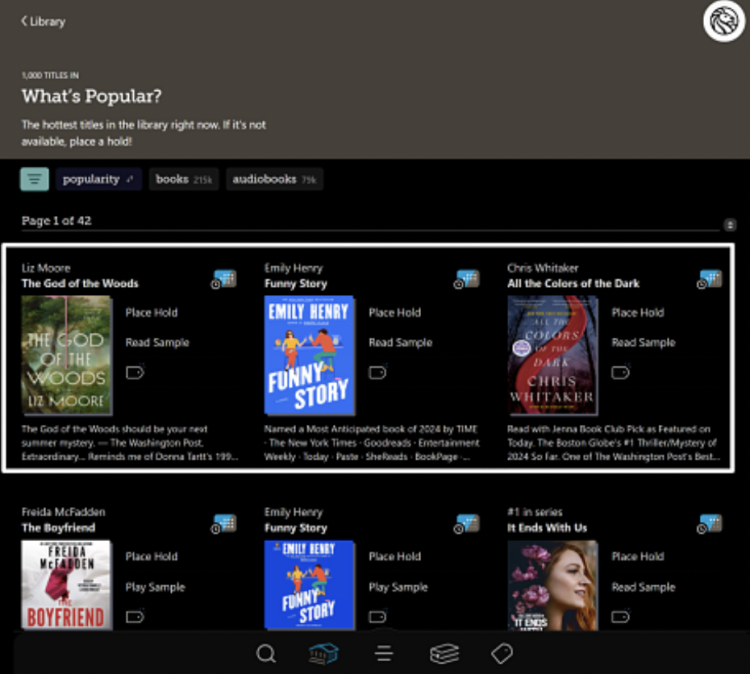Screen dimensions: 750x674
Task: Open It Ends With Us book title
Action: [547, 527]
